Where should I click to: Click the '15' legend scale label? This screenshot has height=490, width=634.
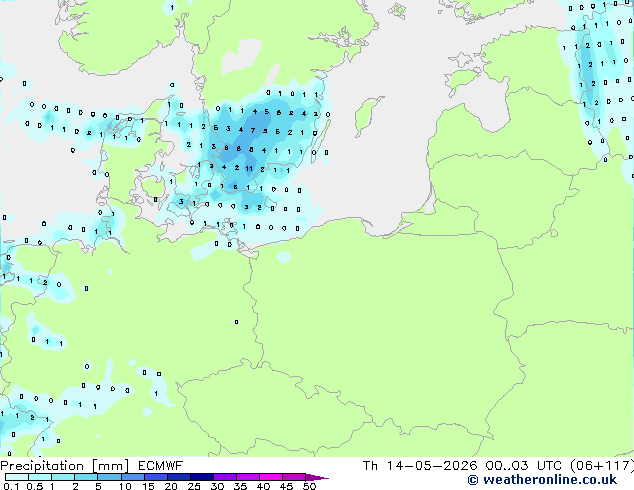coord(148,486)
